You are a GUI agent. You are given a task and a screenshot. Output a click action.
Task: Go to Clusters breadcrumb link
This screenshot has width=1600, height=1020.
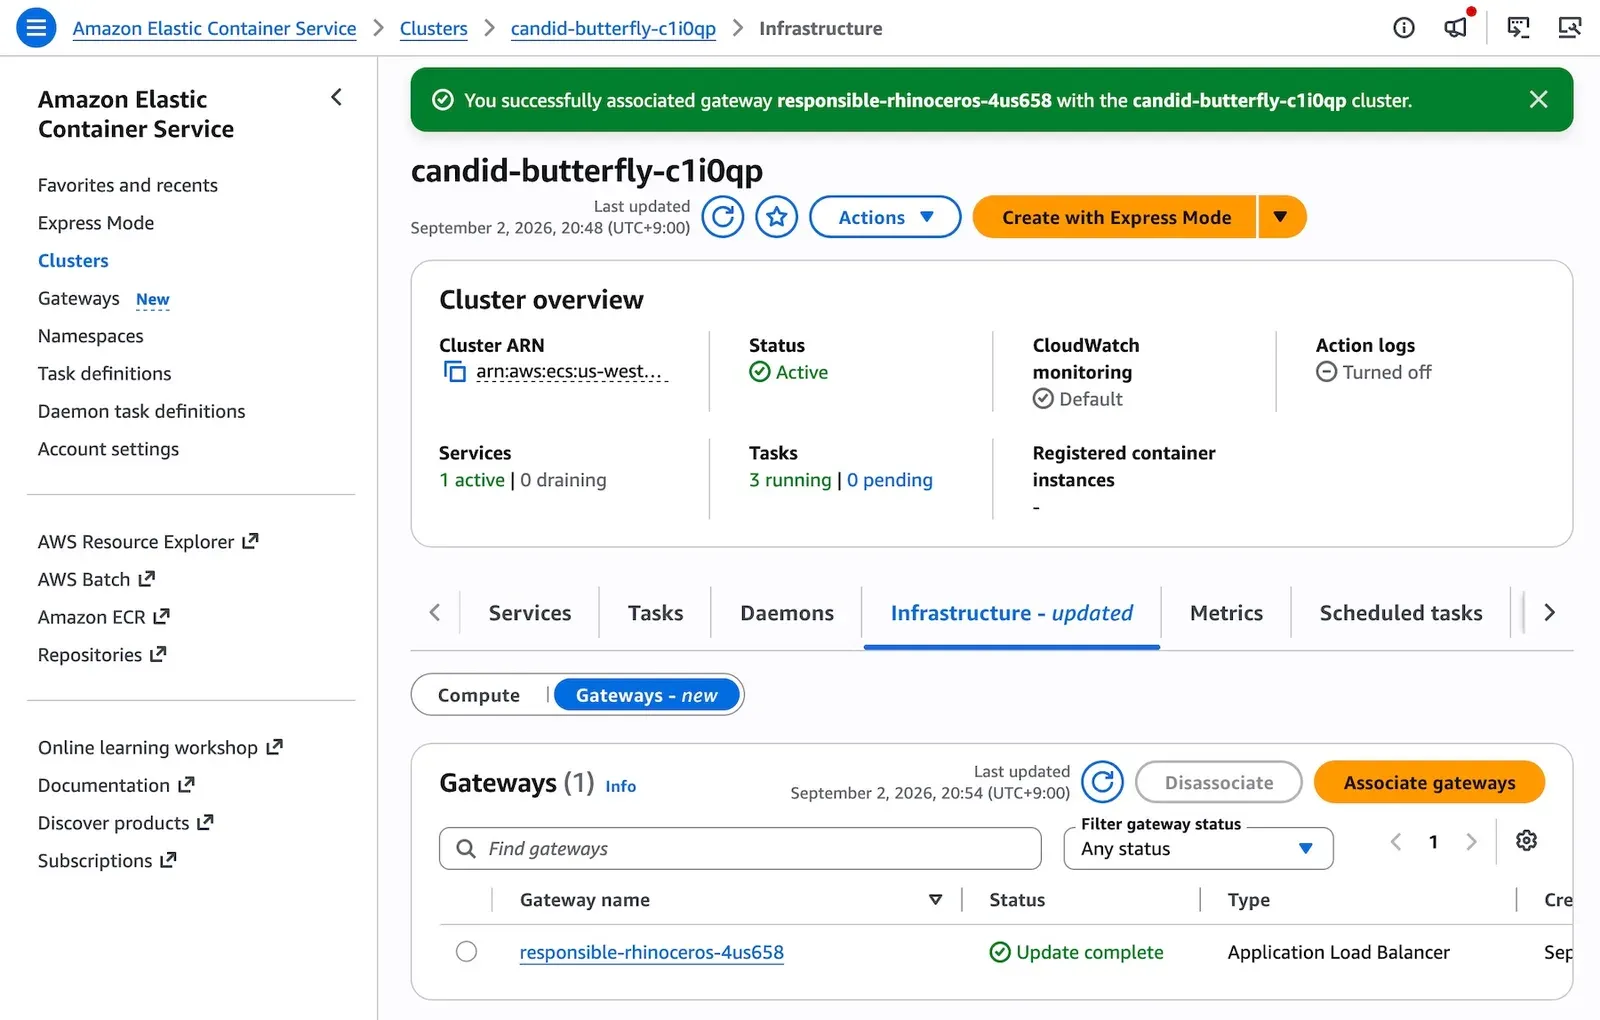click(x=434, y=28)
